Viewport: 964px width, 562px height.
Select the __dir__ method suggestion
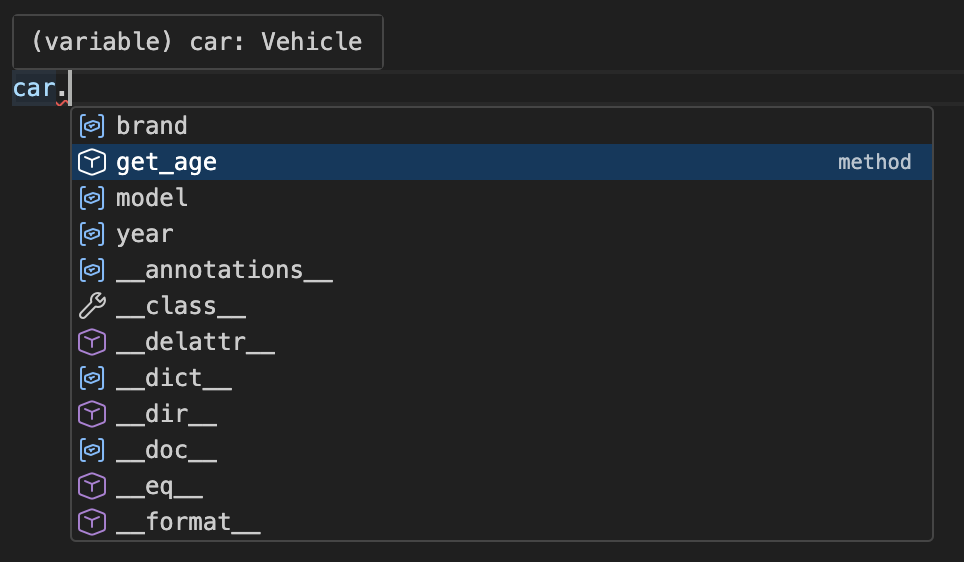(x=166, y=414)
